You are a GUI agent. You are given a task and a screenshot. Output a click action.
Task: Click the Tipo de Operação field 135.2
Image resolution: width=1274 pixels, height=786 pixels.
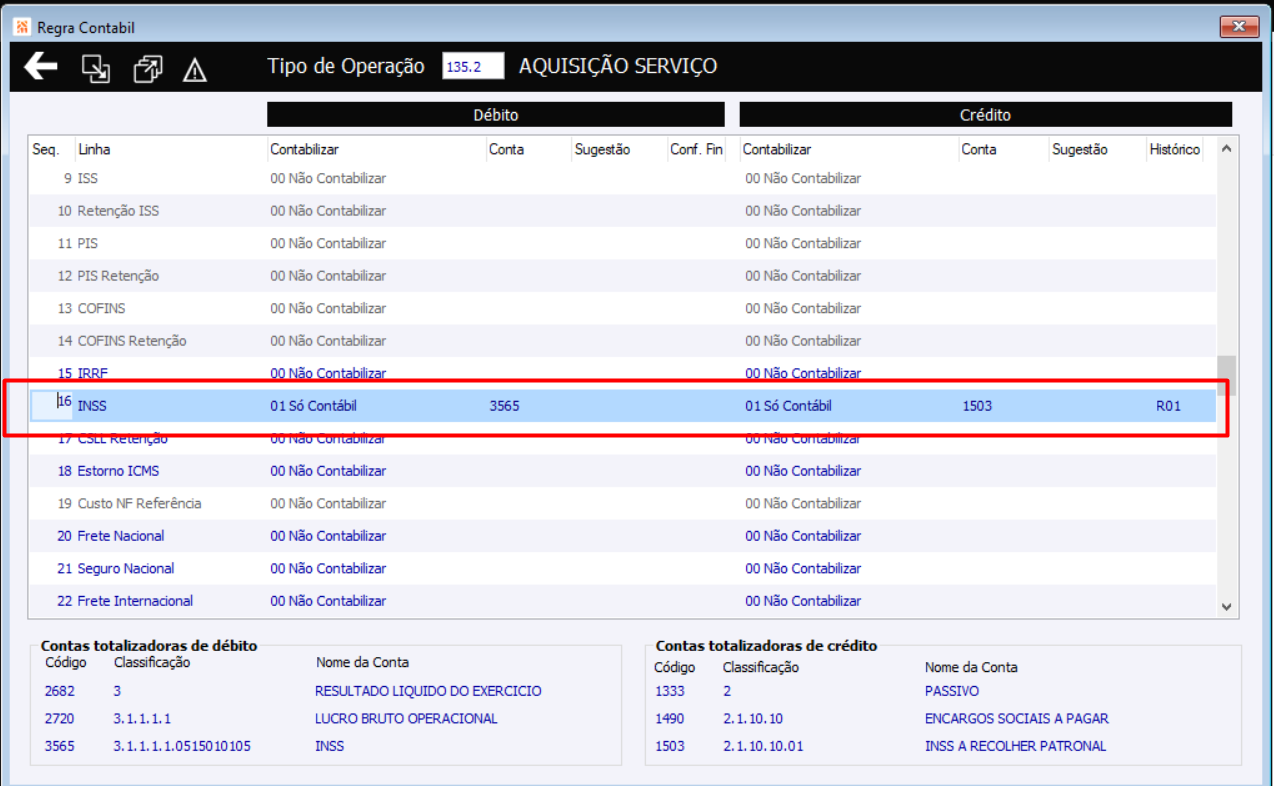(x=474, y=67)
